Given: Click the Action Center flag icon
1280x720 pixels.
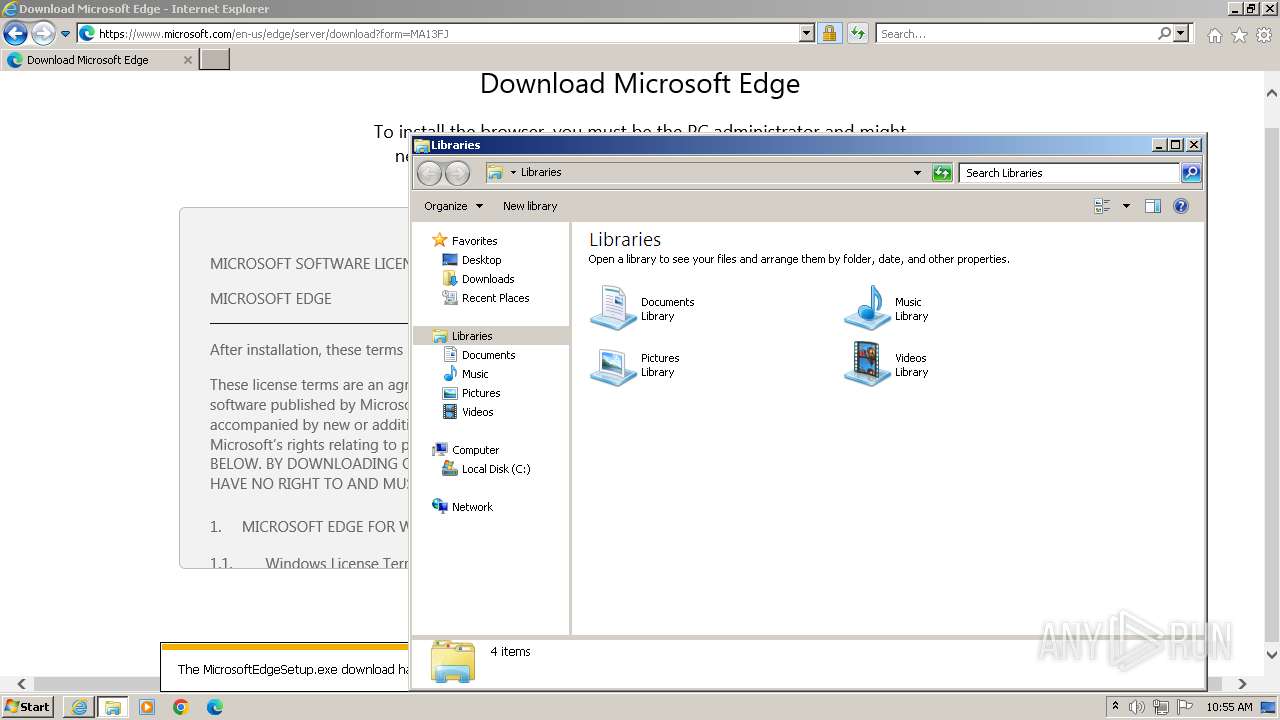Looking at the screenshot, I should click(1184, 707).
